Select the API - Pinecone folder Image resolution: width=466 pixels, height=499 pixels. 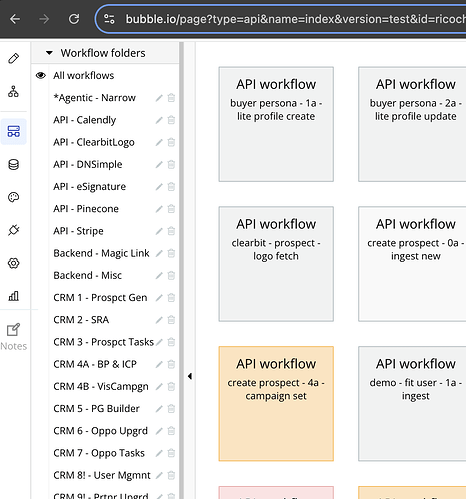(x=86, y=209)
